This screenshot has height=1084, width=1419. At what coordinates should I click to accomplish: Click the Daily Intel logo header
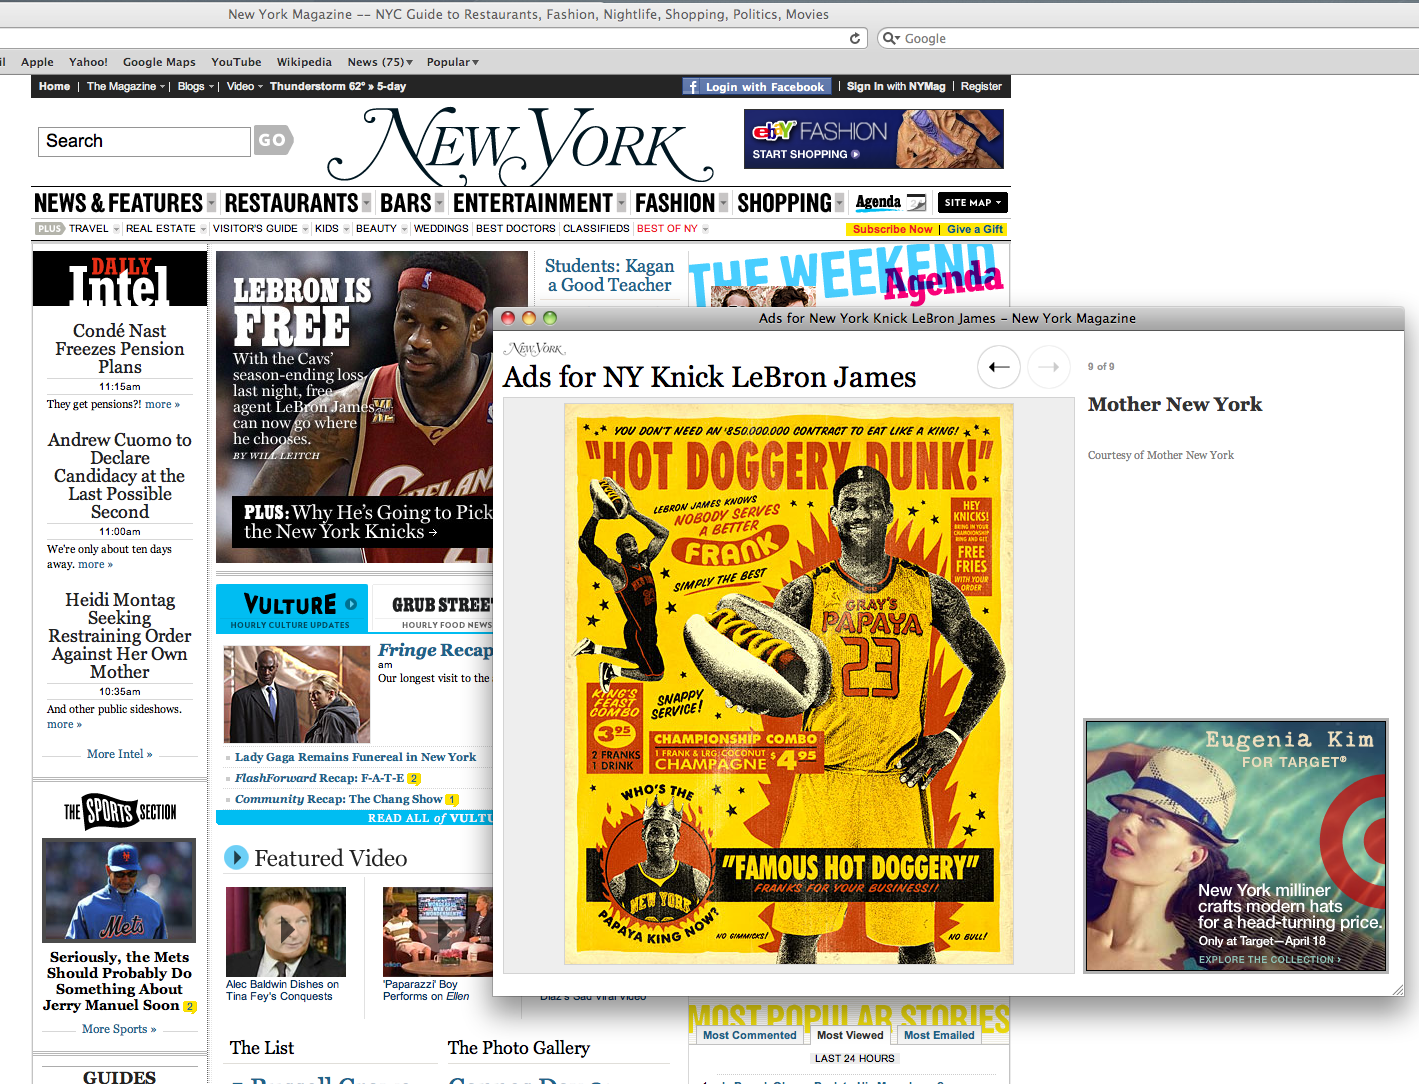(120, 279)
